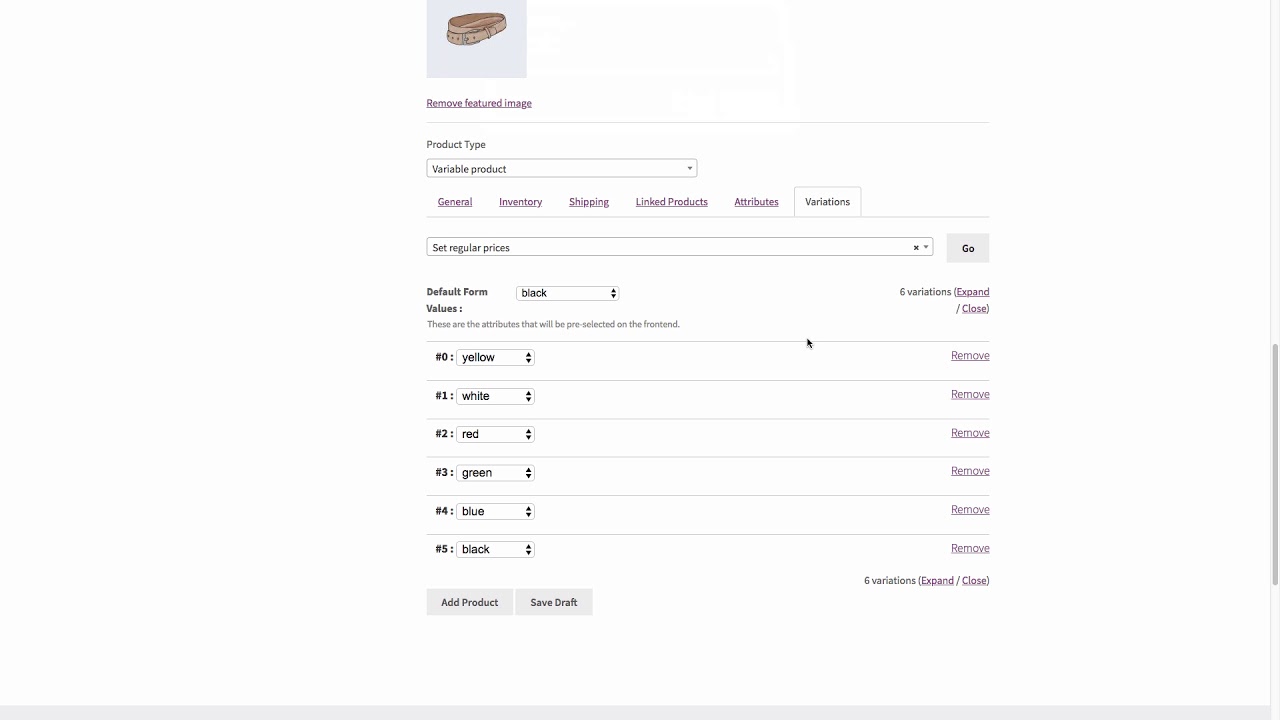Open variation #2 dropdown showing red

tap(495, 434)
